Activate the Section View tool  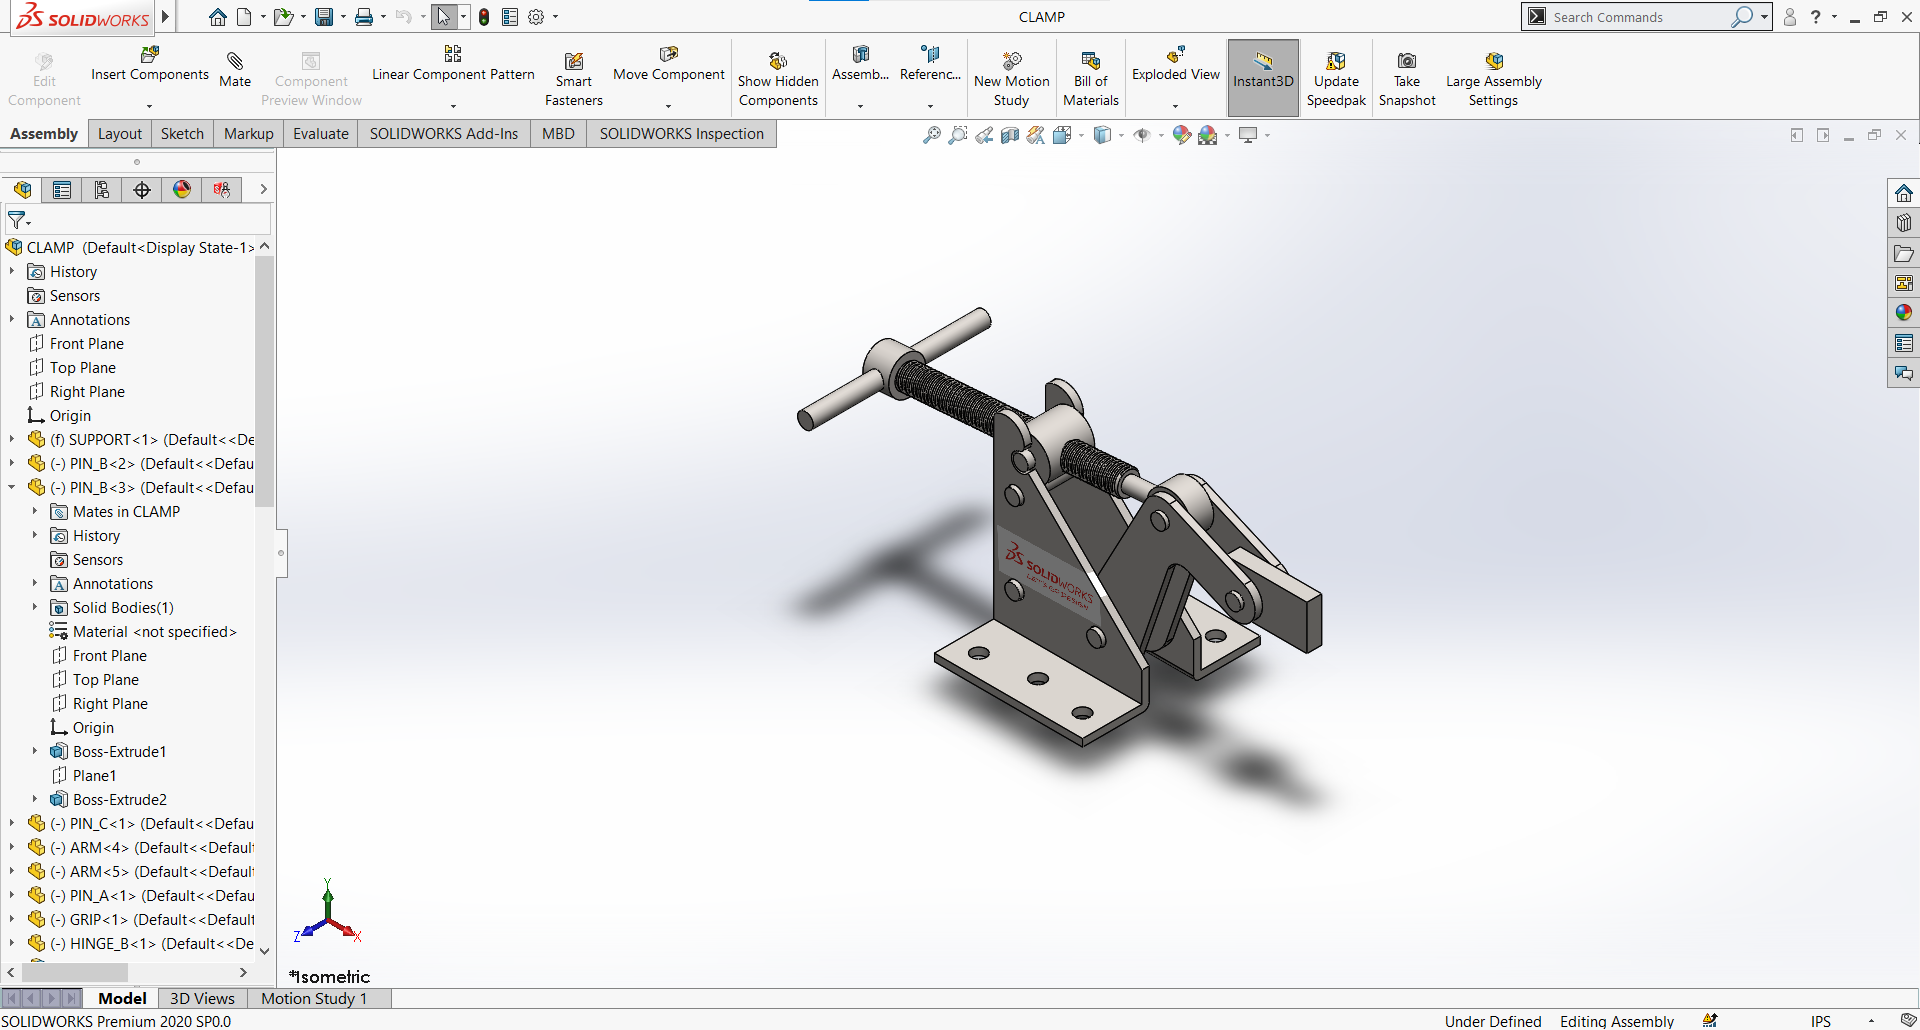point(1009,135)
